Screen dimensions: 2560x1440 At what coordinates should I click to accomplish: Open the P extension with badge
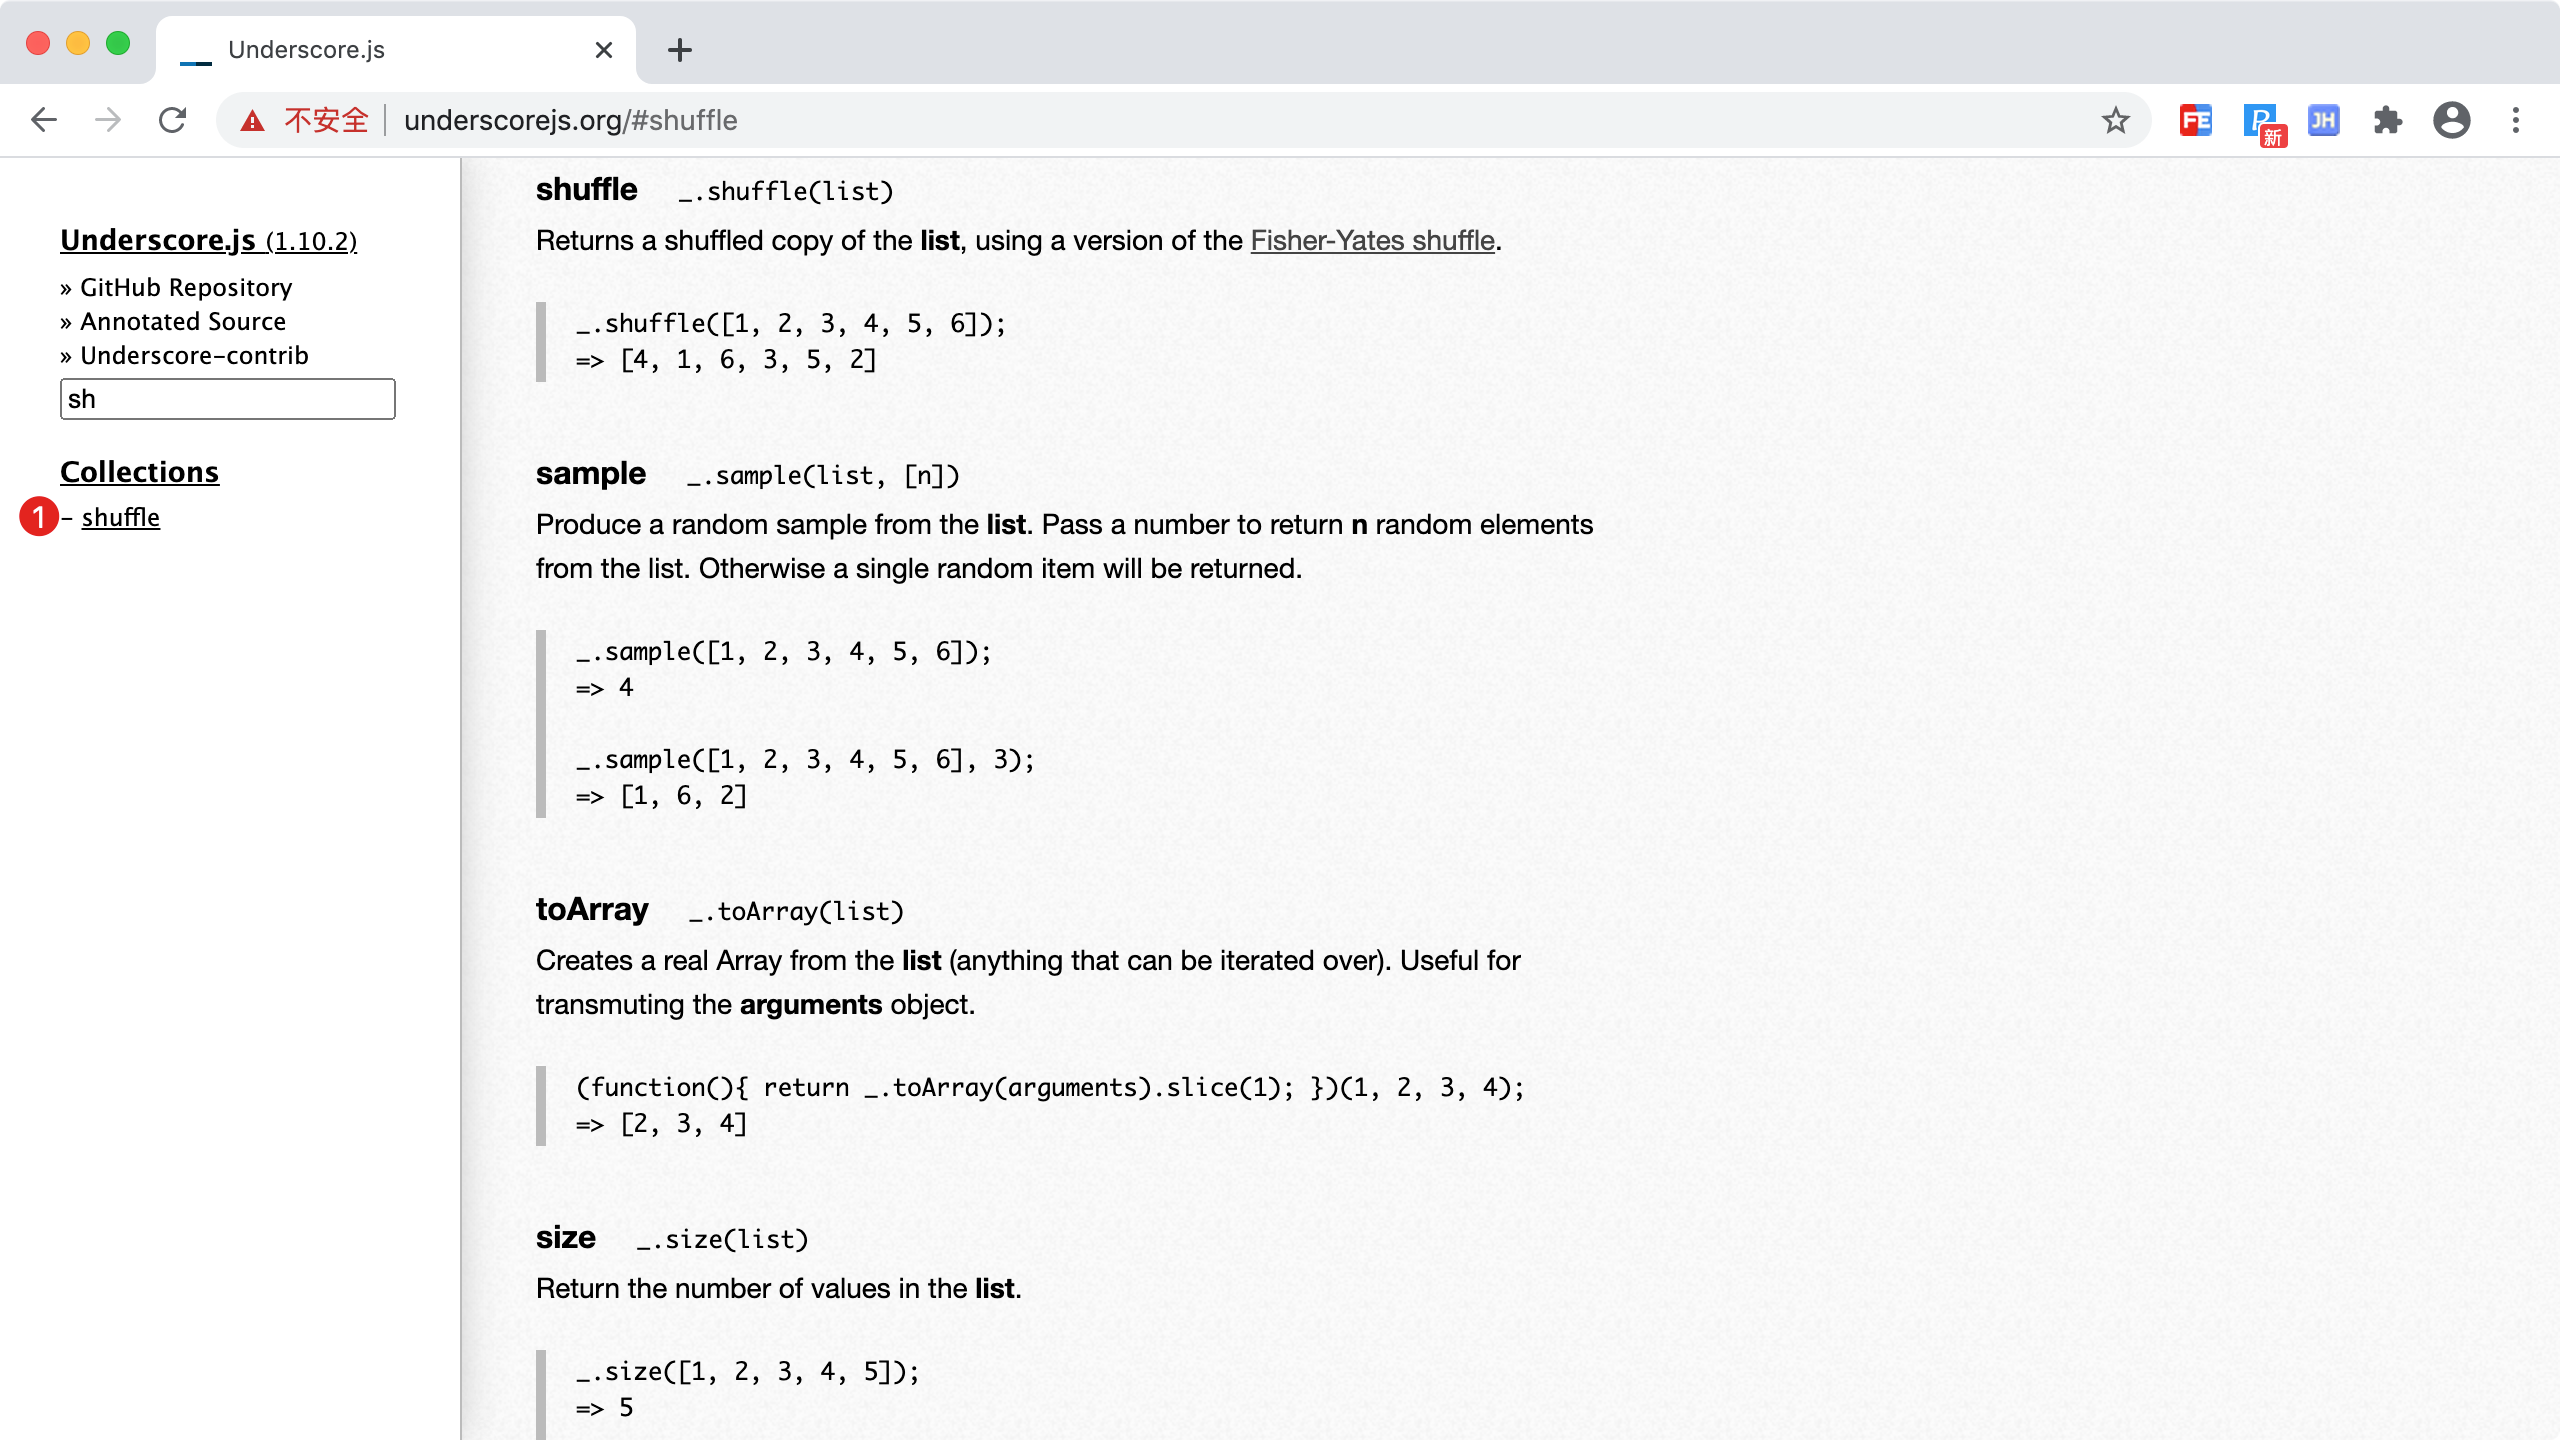[x=2259, y=120]
